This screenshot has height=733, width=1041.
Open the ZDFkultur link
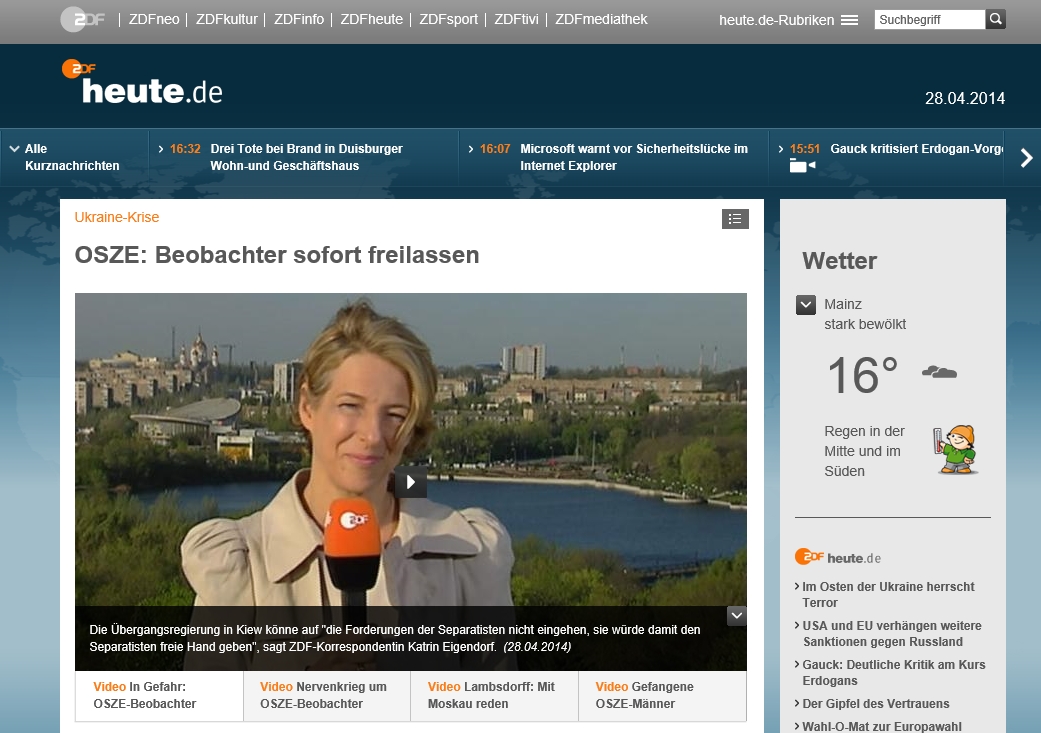(x=226, y=19)
